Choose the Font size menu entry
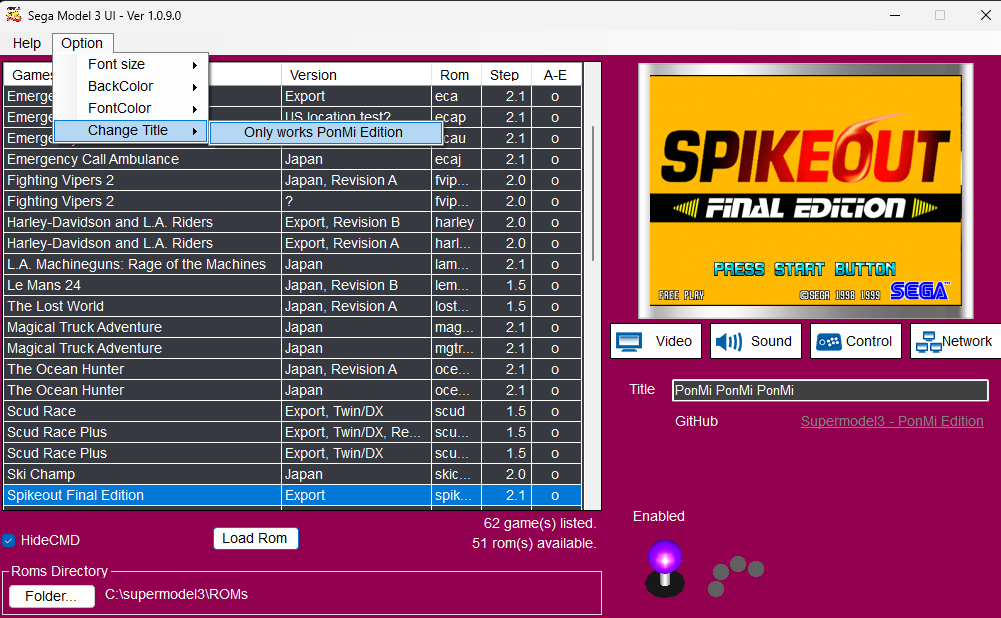Screen dimensions: 1001x618 (131, 64)
